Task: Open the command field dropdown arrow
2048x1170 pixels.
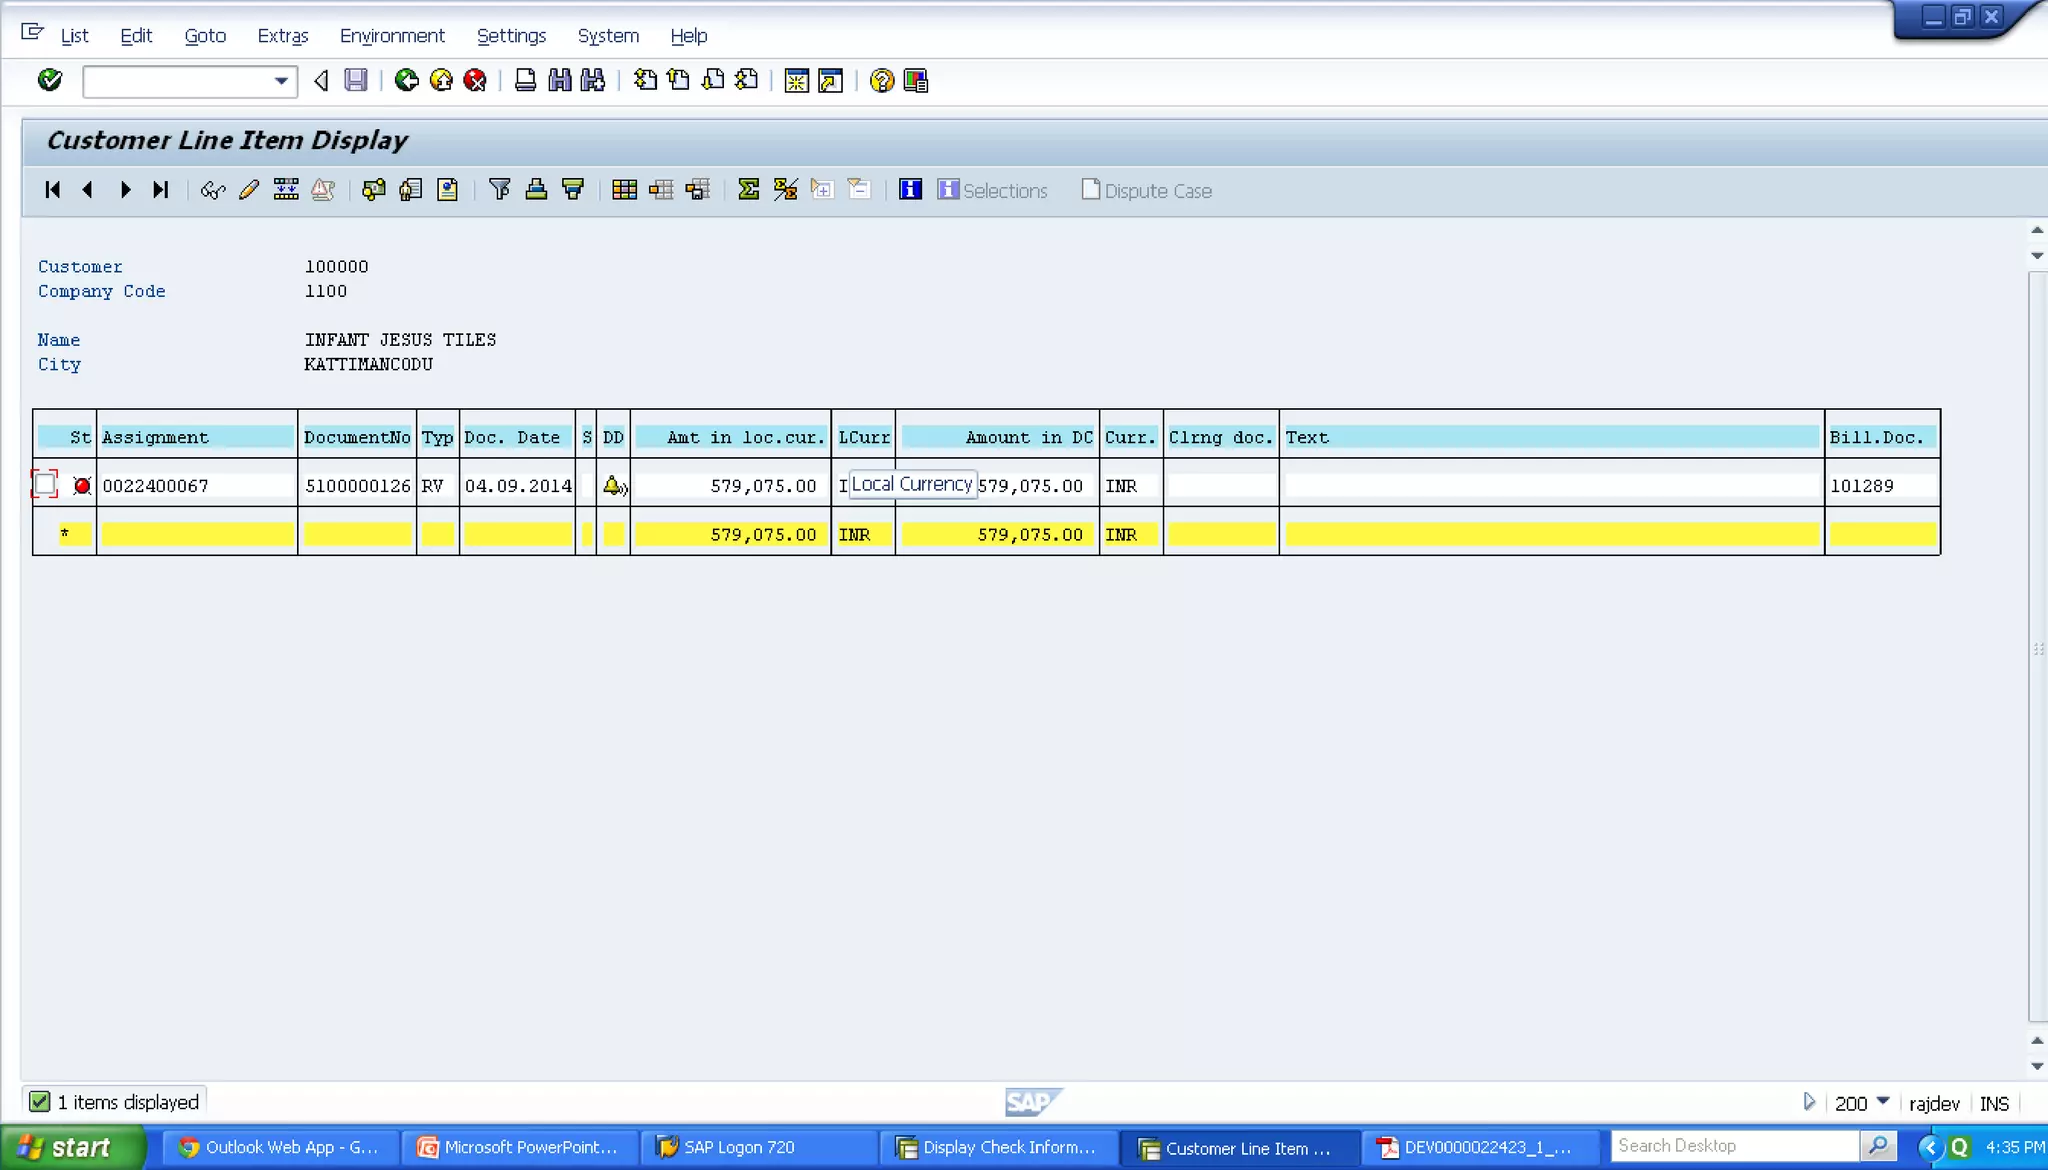Action: tap(282, 81)
